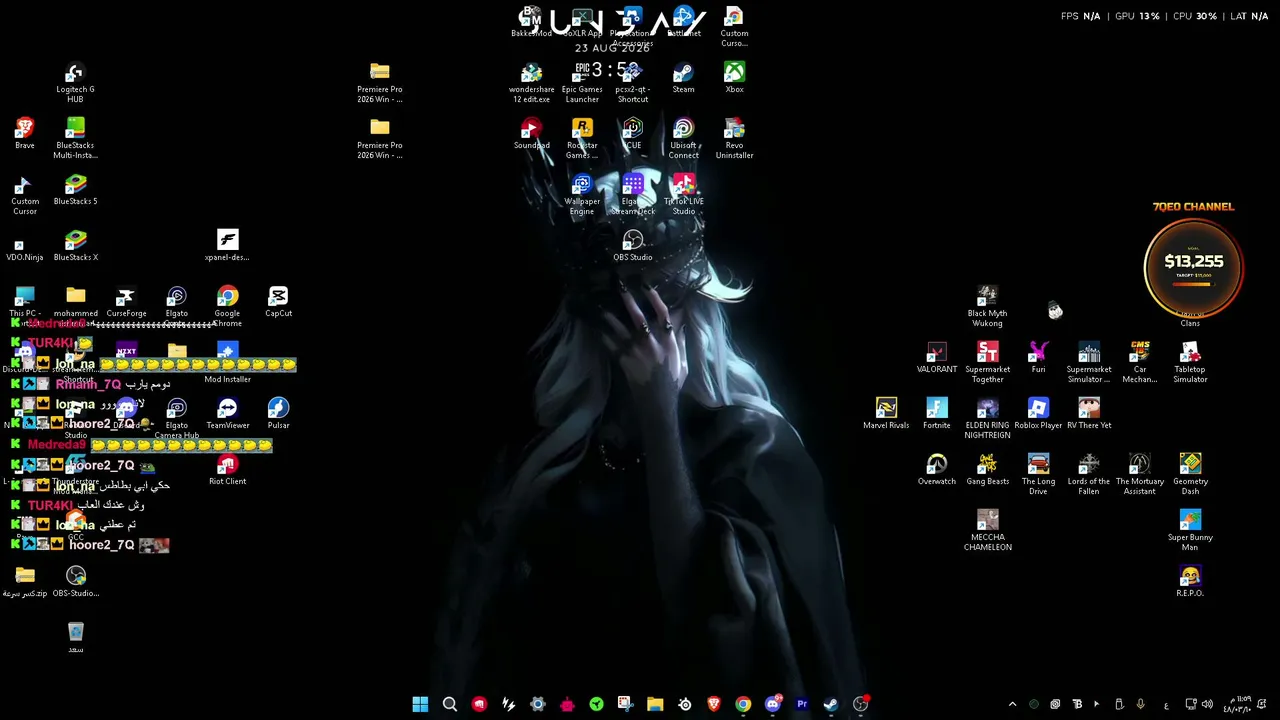1280x720 pixels.
Task: Switch to Premiere Pro in the taskbar
Action: click(801, 704)
